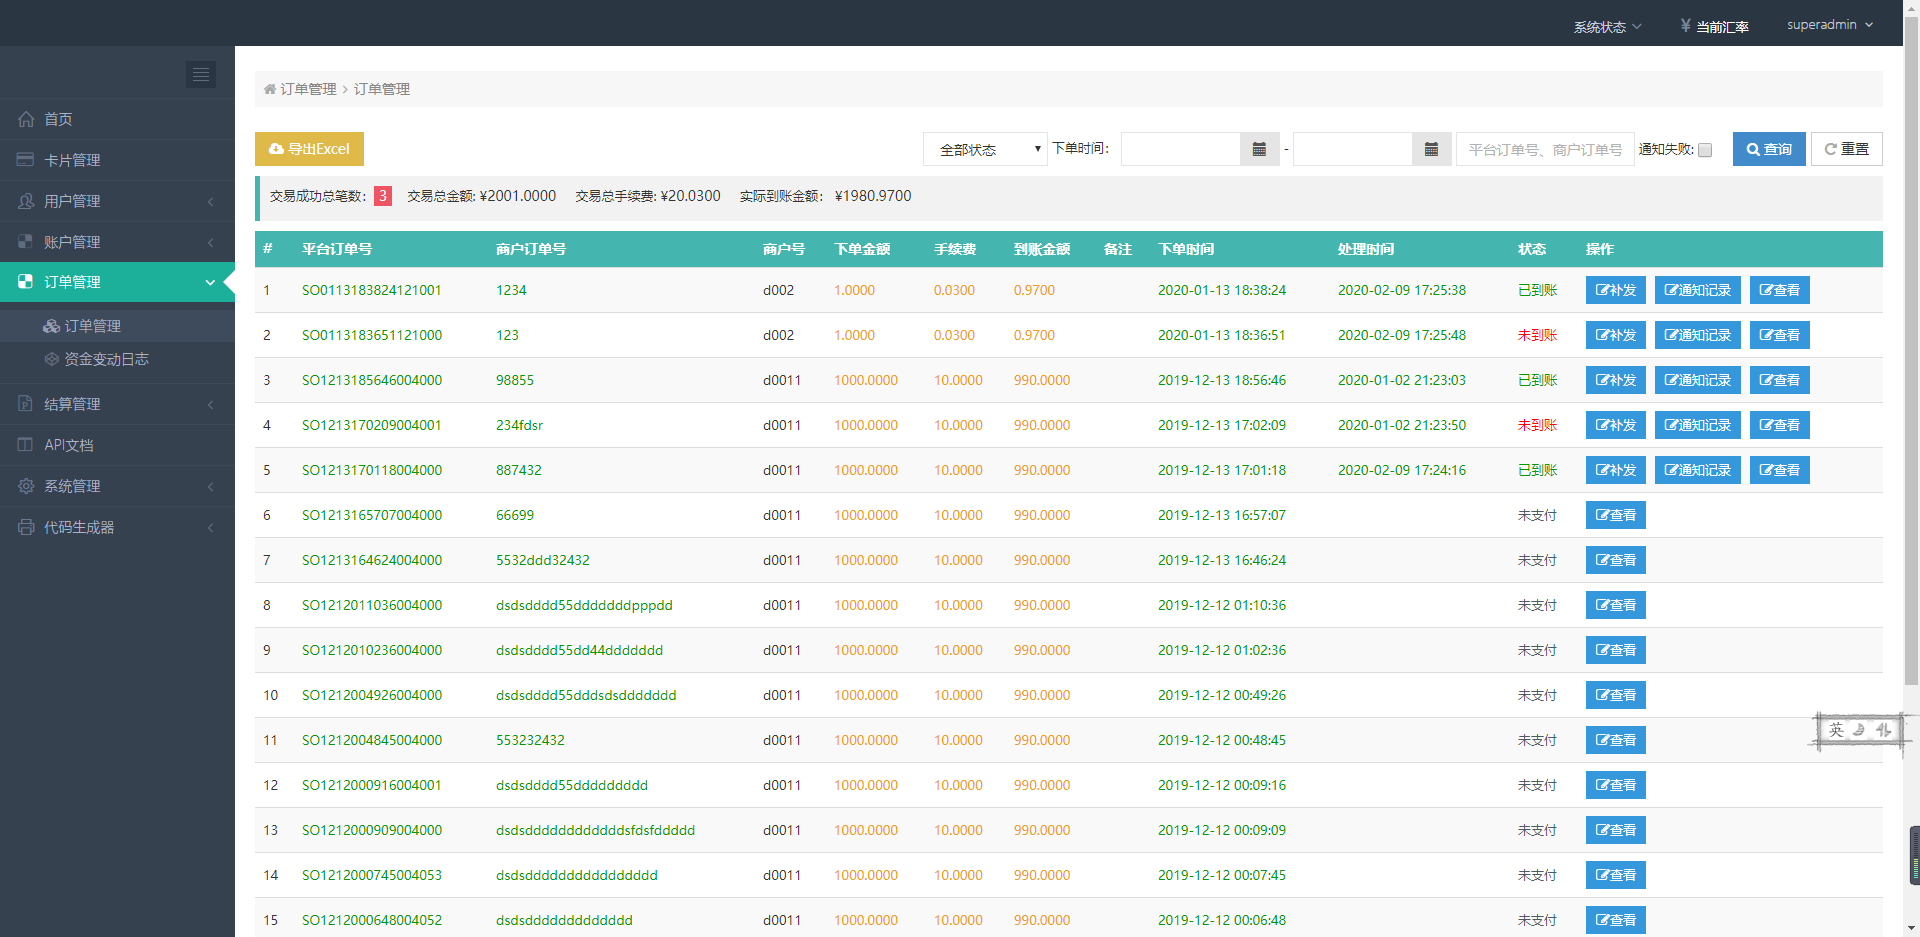Click the 下单时间 column header

pos(1186,249)
